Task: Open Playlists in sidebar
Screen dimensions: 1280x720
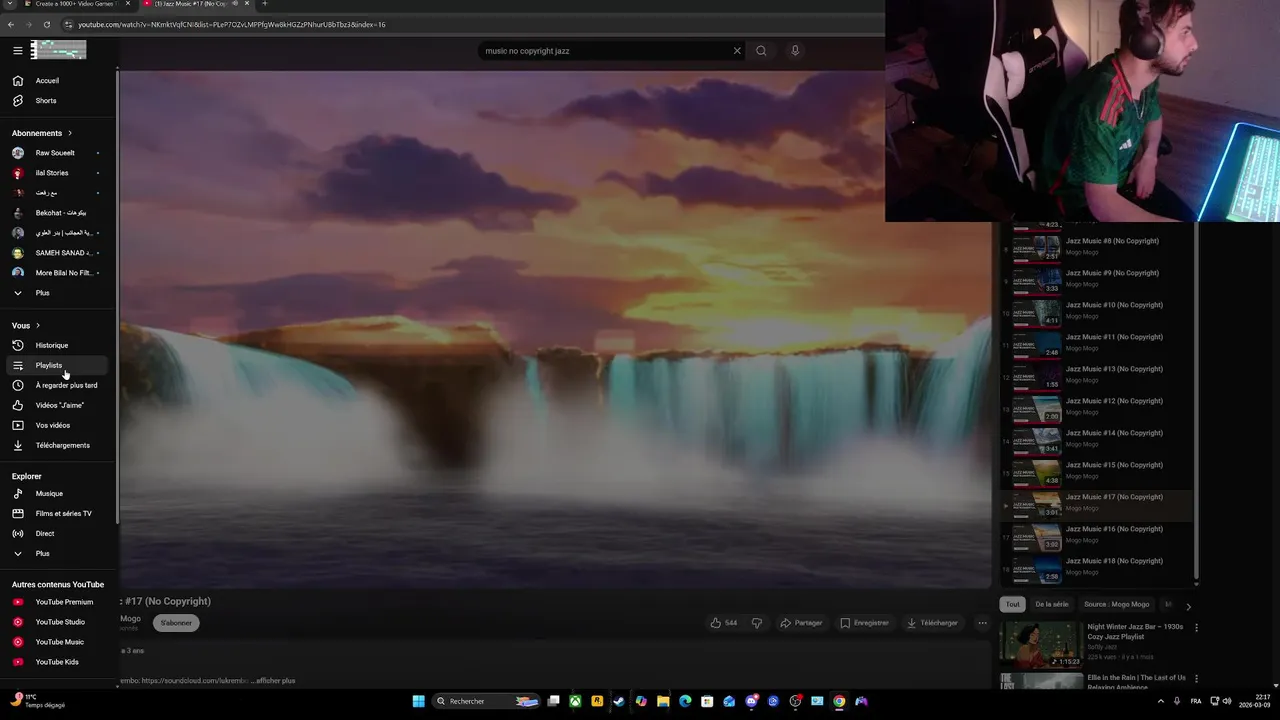Action: pyautogui.click(x=58, y=365)
